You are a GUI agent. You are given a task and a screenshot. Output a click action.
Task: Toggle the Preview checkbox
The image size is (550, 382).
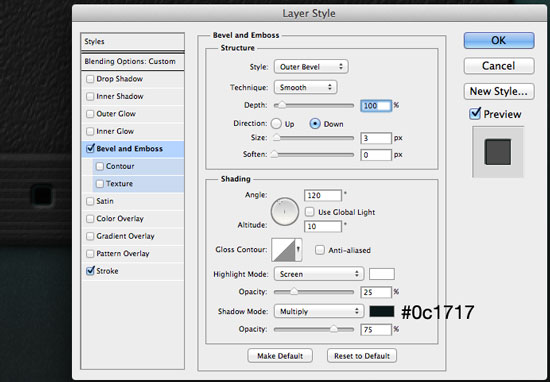(475, 114)
